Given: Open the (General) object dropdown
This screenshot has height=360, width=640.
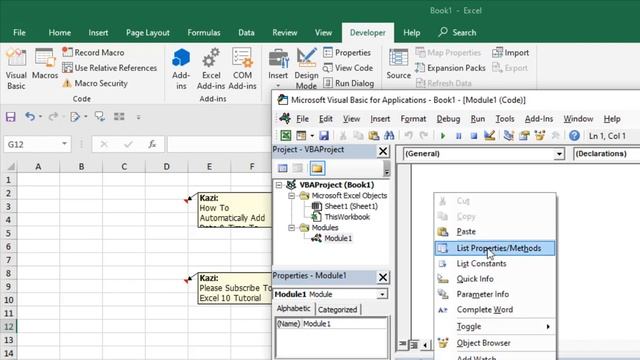Looking at the screenshot, I should click(x=559, y=154).
